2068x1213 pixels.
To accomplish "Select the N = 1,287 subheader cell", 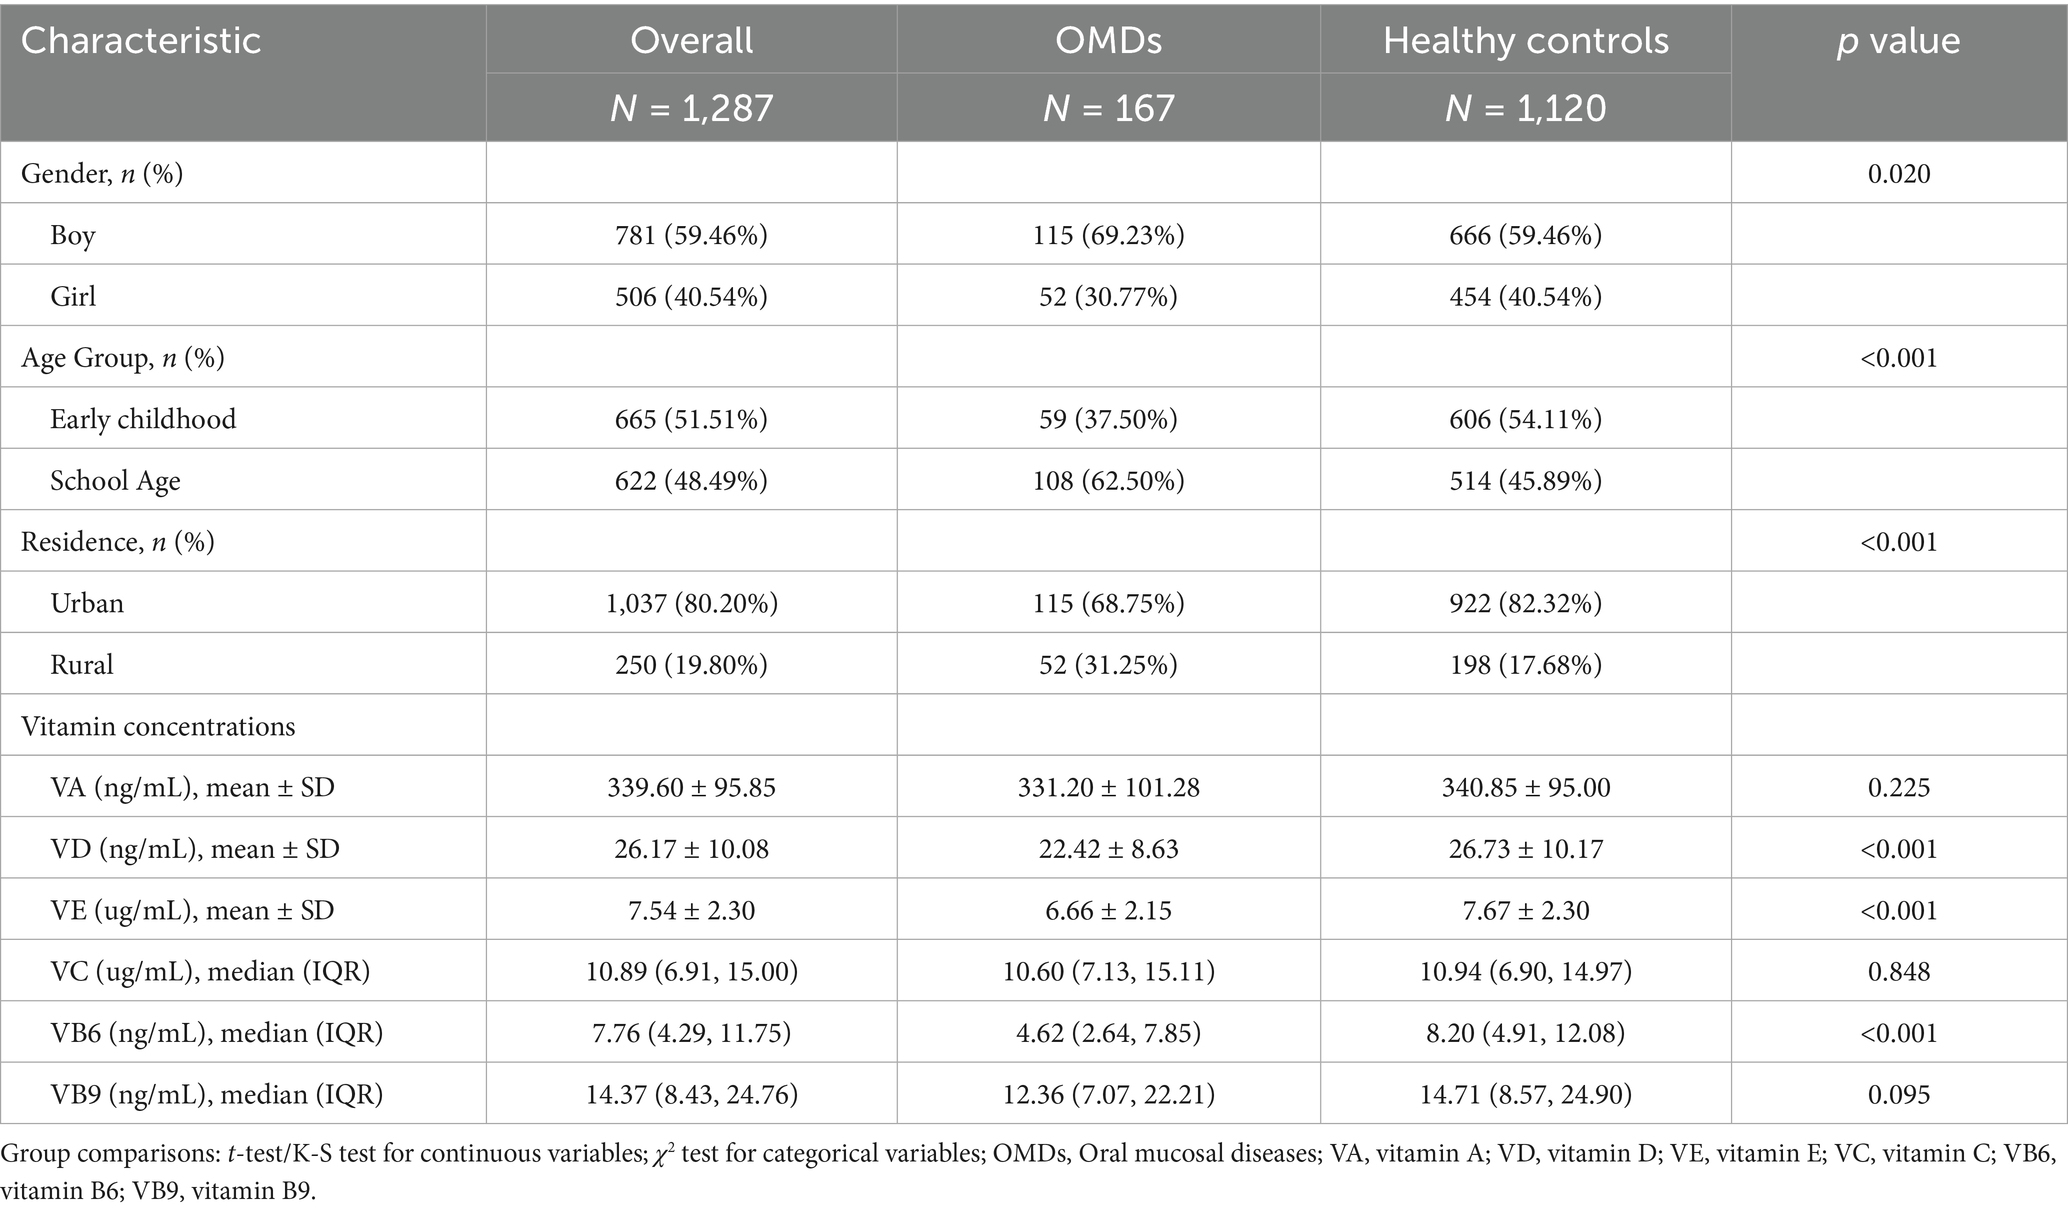I will click(691, 107).
